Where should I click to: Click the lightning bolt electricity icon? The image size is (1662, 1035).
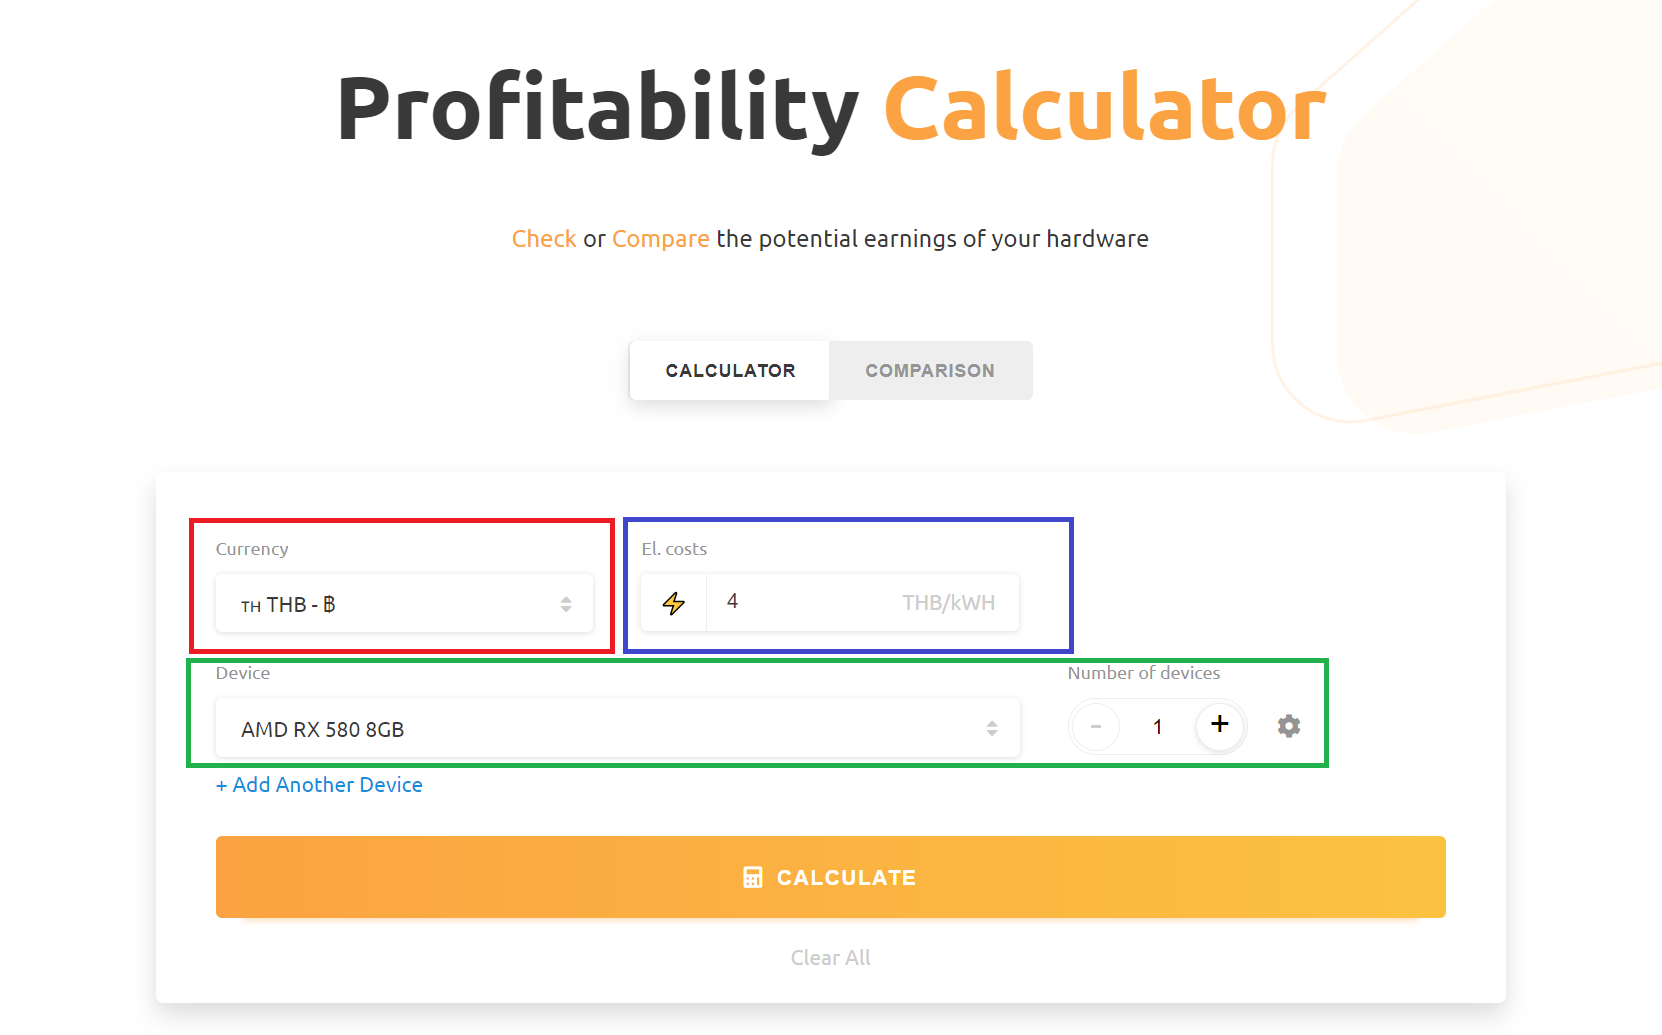(674, 603)
